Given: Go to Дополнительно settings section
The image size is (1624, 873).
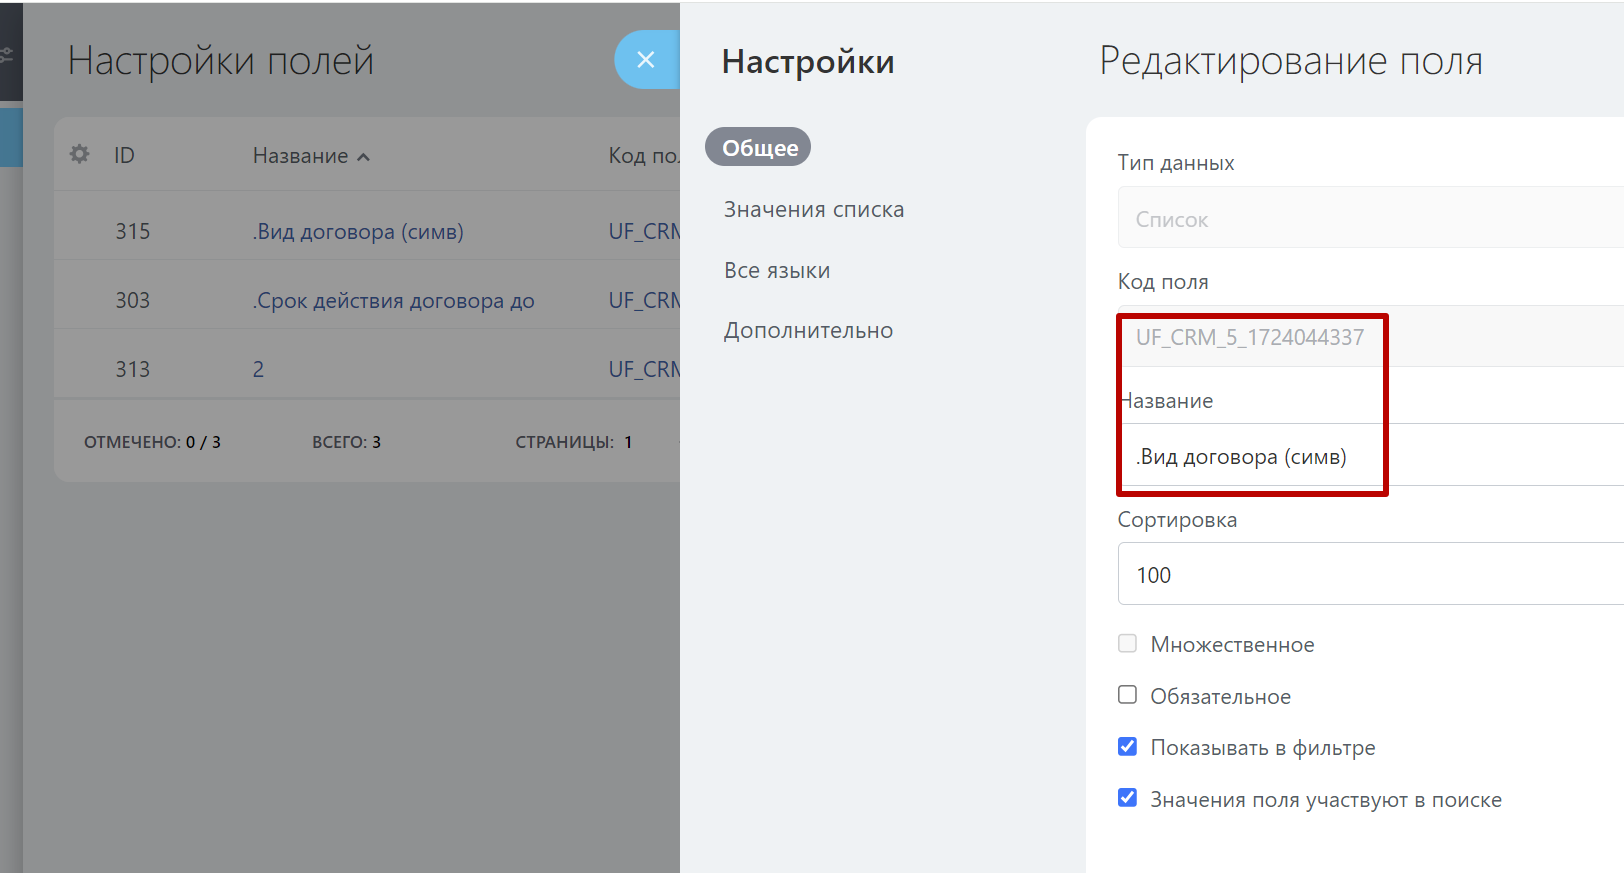Looking at the screenshot, I should [x=808, y=331].
